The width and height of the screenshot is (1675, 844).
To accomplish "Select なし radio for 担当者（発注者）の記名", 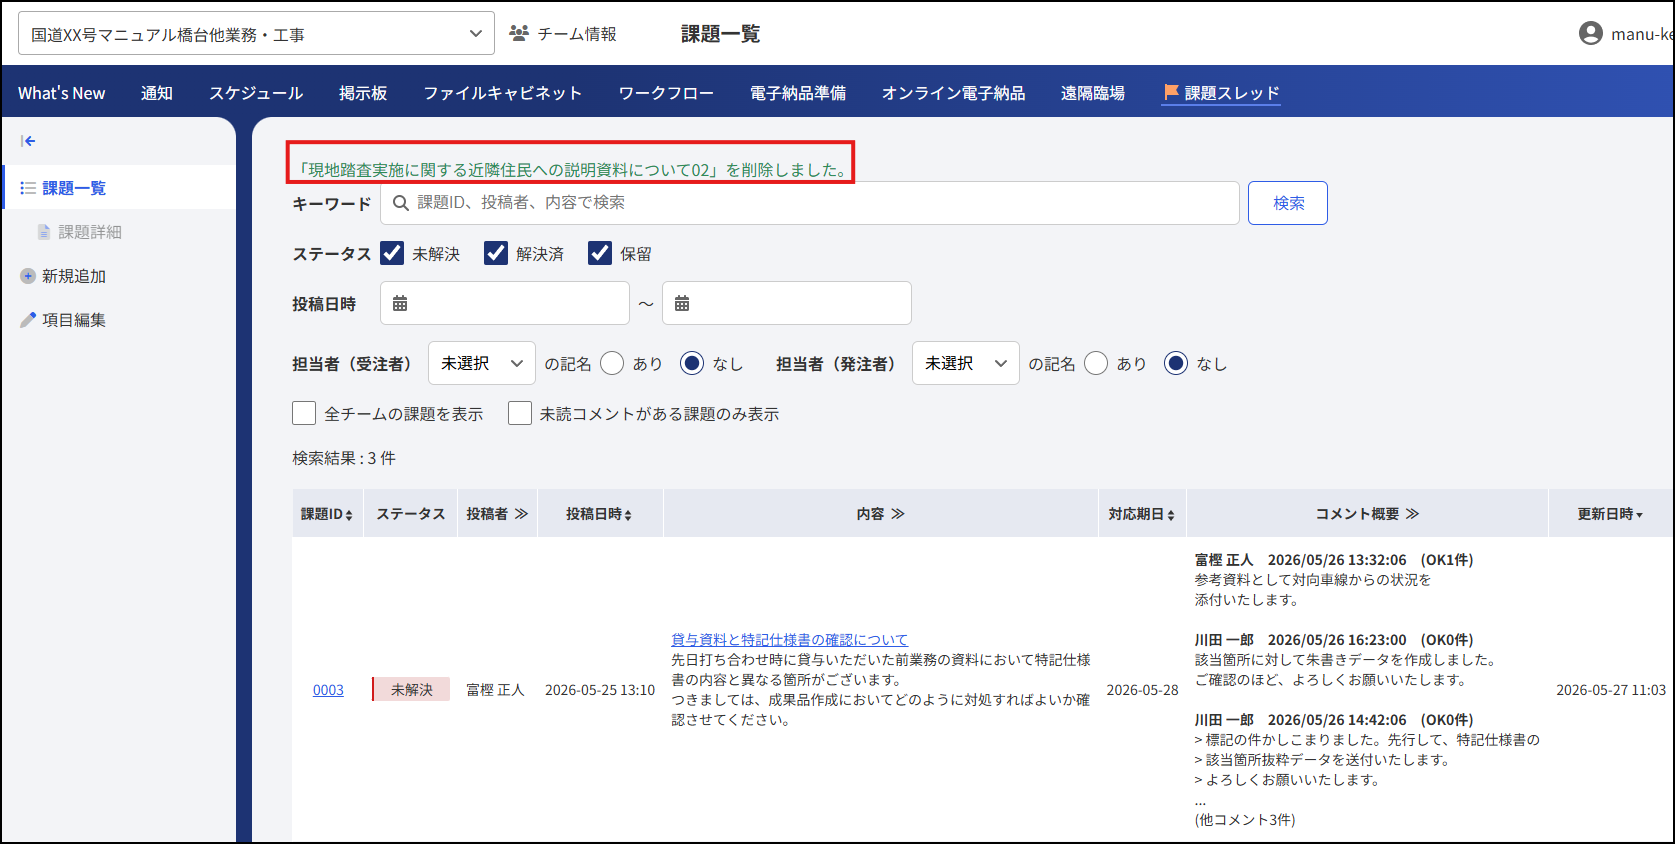I will click(x=1176, y=363).
